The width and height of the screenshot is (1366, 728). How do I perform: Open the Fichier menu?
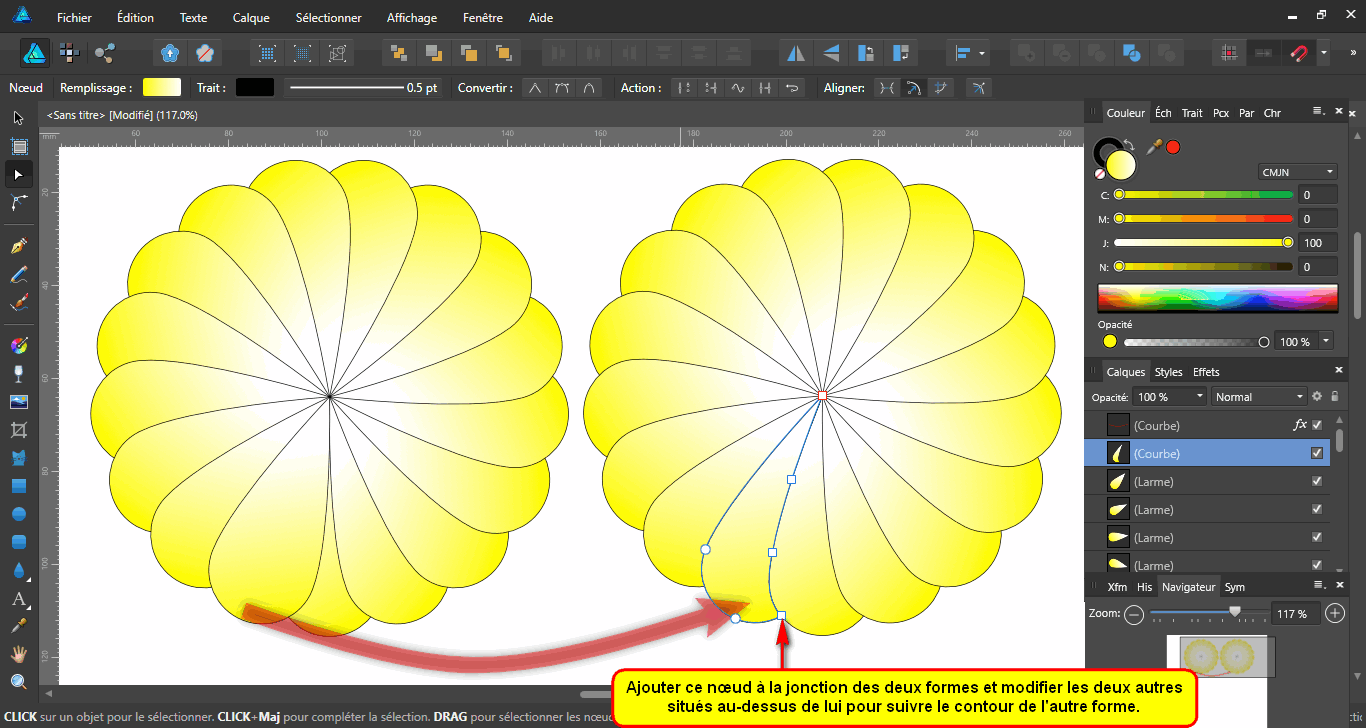[x=74, y=18]
